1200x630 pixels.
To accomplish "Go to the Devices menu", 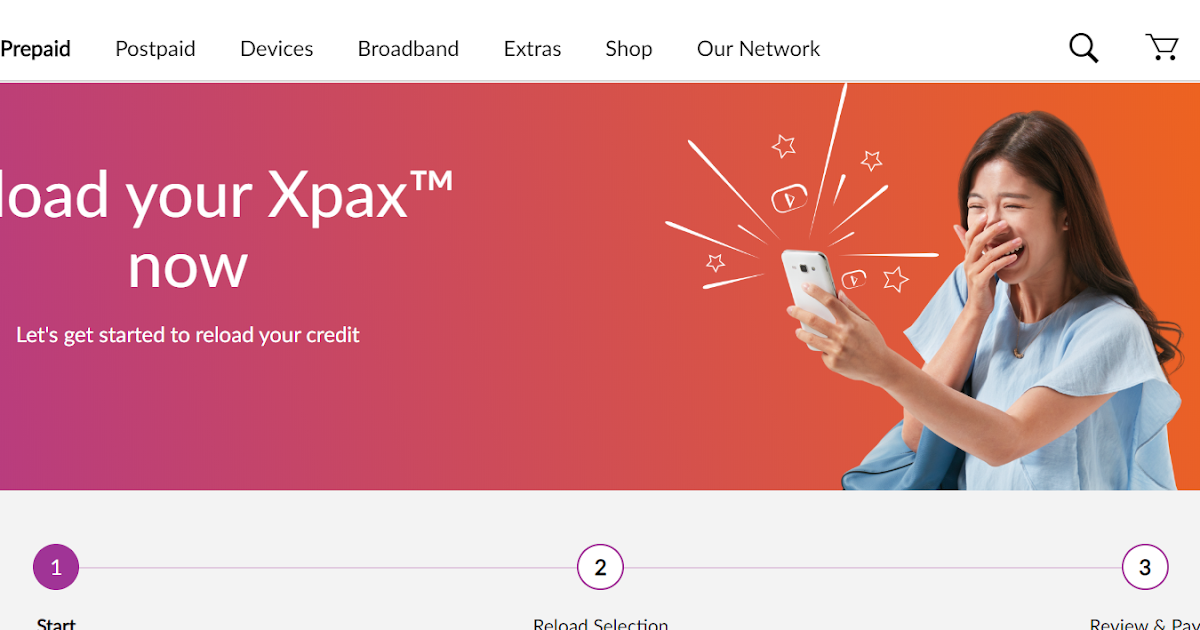I will (277, 48).
